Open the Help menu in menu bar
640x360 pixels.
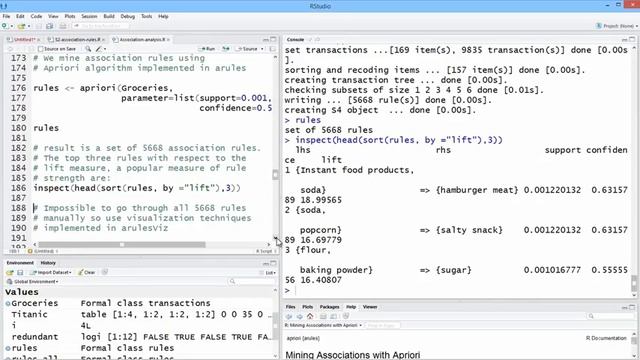[163, 16]
